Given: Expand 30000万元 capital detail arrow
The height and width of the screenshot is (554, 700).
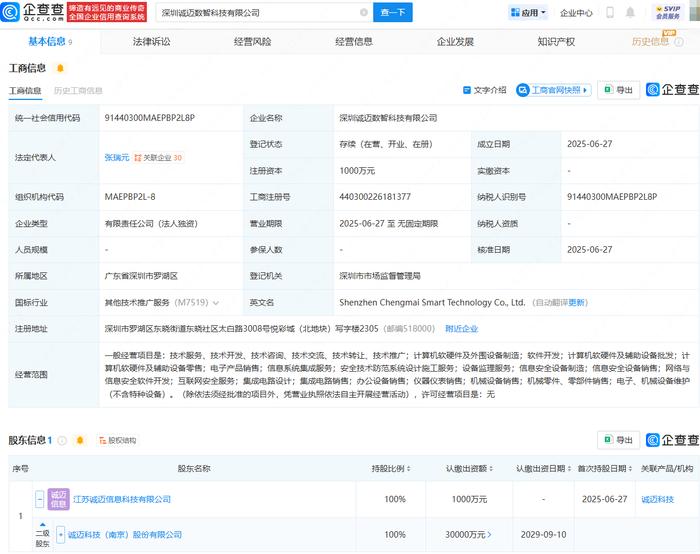Looking at the screenshot, I should (489, 534).
